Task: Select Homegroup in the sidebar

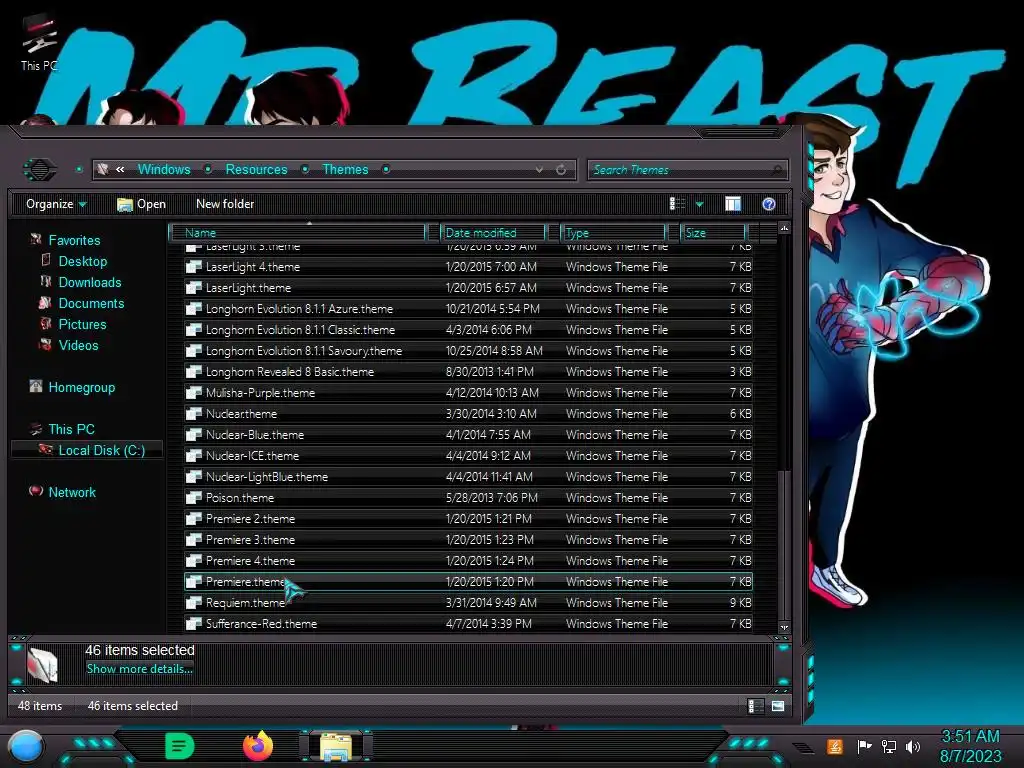Action: (81, 387)
